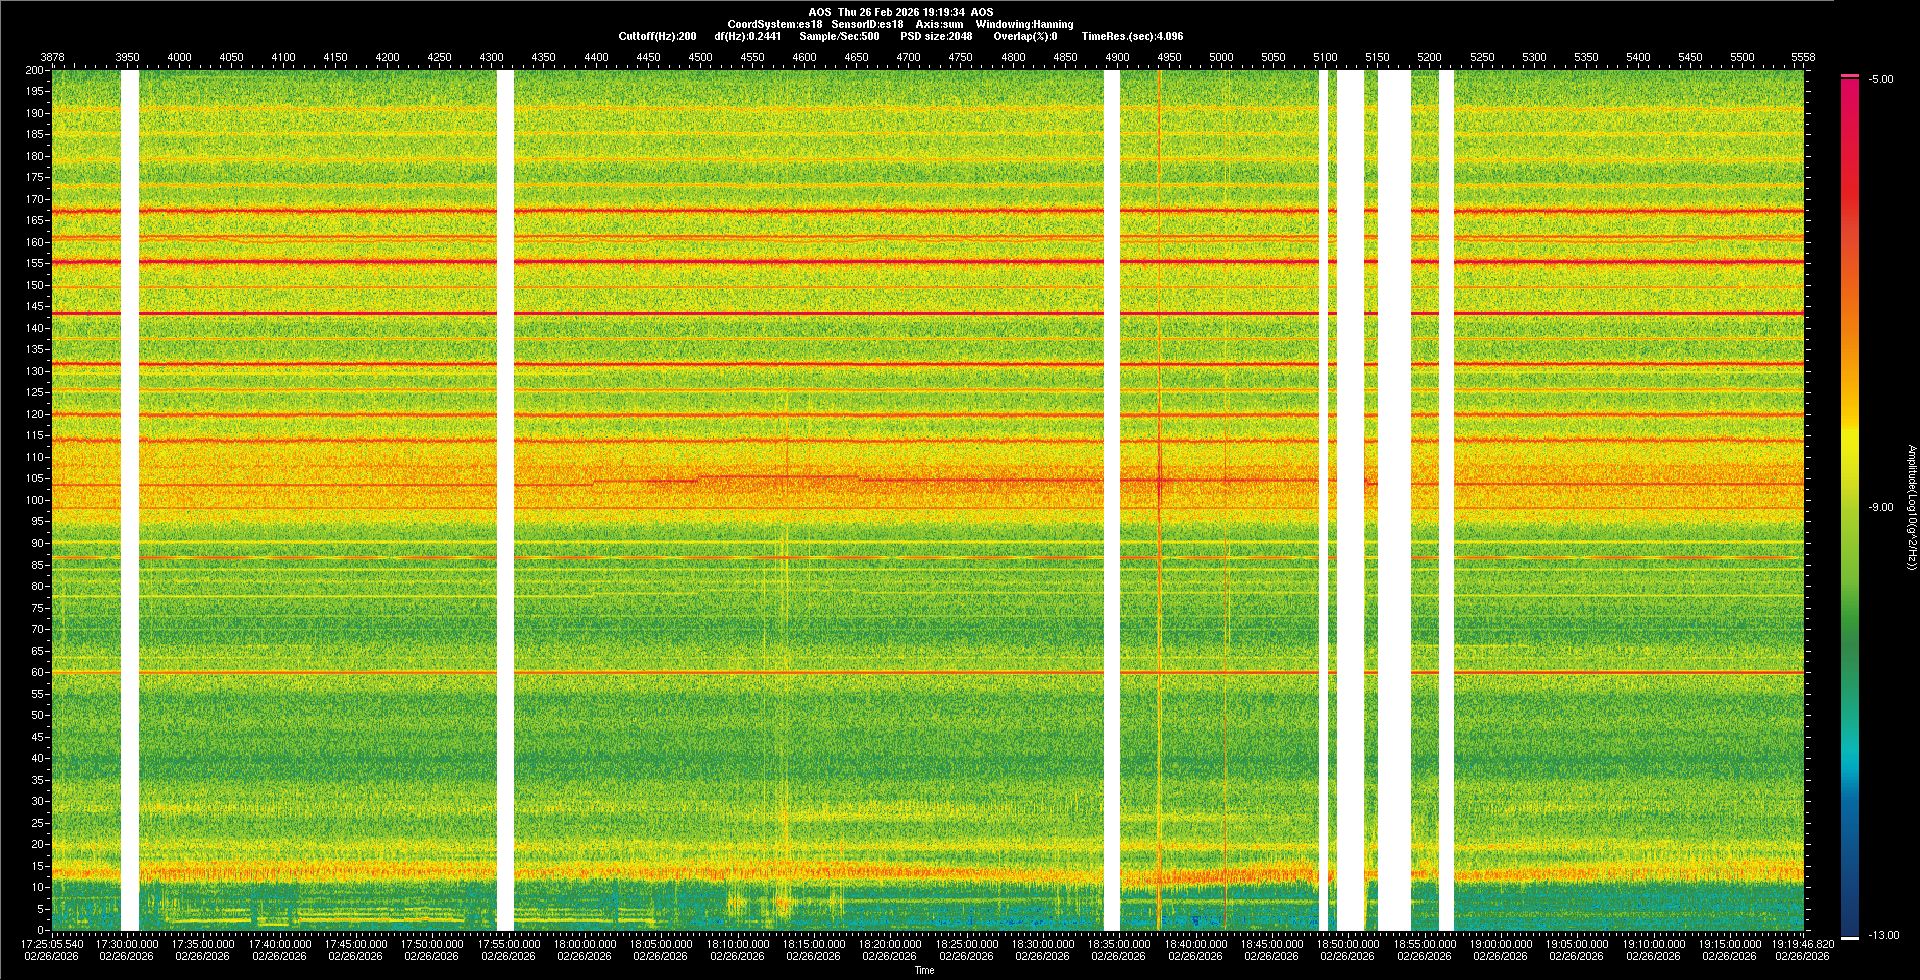
Task: Click the 17:25:05.540 start time label
Action: [x=53, y=943]
